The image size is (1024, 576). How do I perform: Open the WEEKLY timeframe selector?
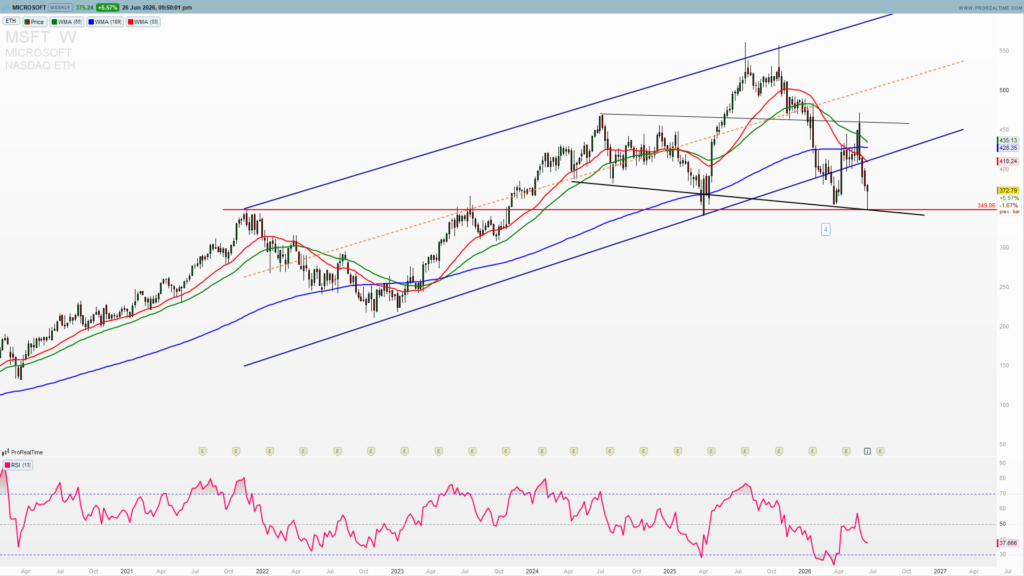click(61, 7)
